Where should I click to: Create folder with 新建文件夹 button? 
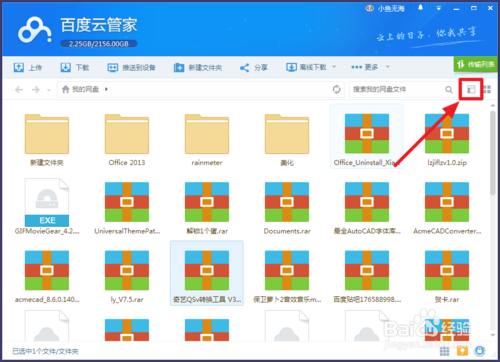click(x=198, y=68)
